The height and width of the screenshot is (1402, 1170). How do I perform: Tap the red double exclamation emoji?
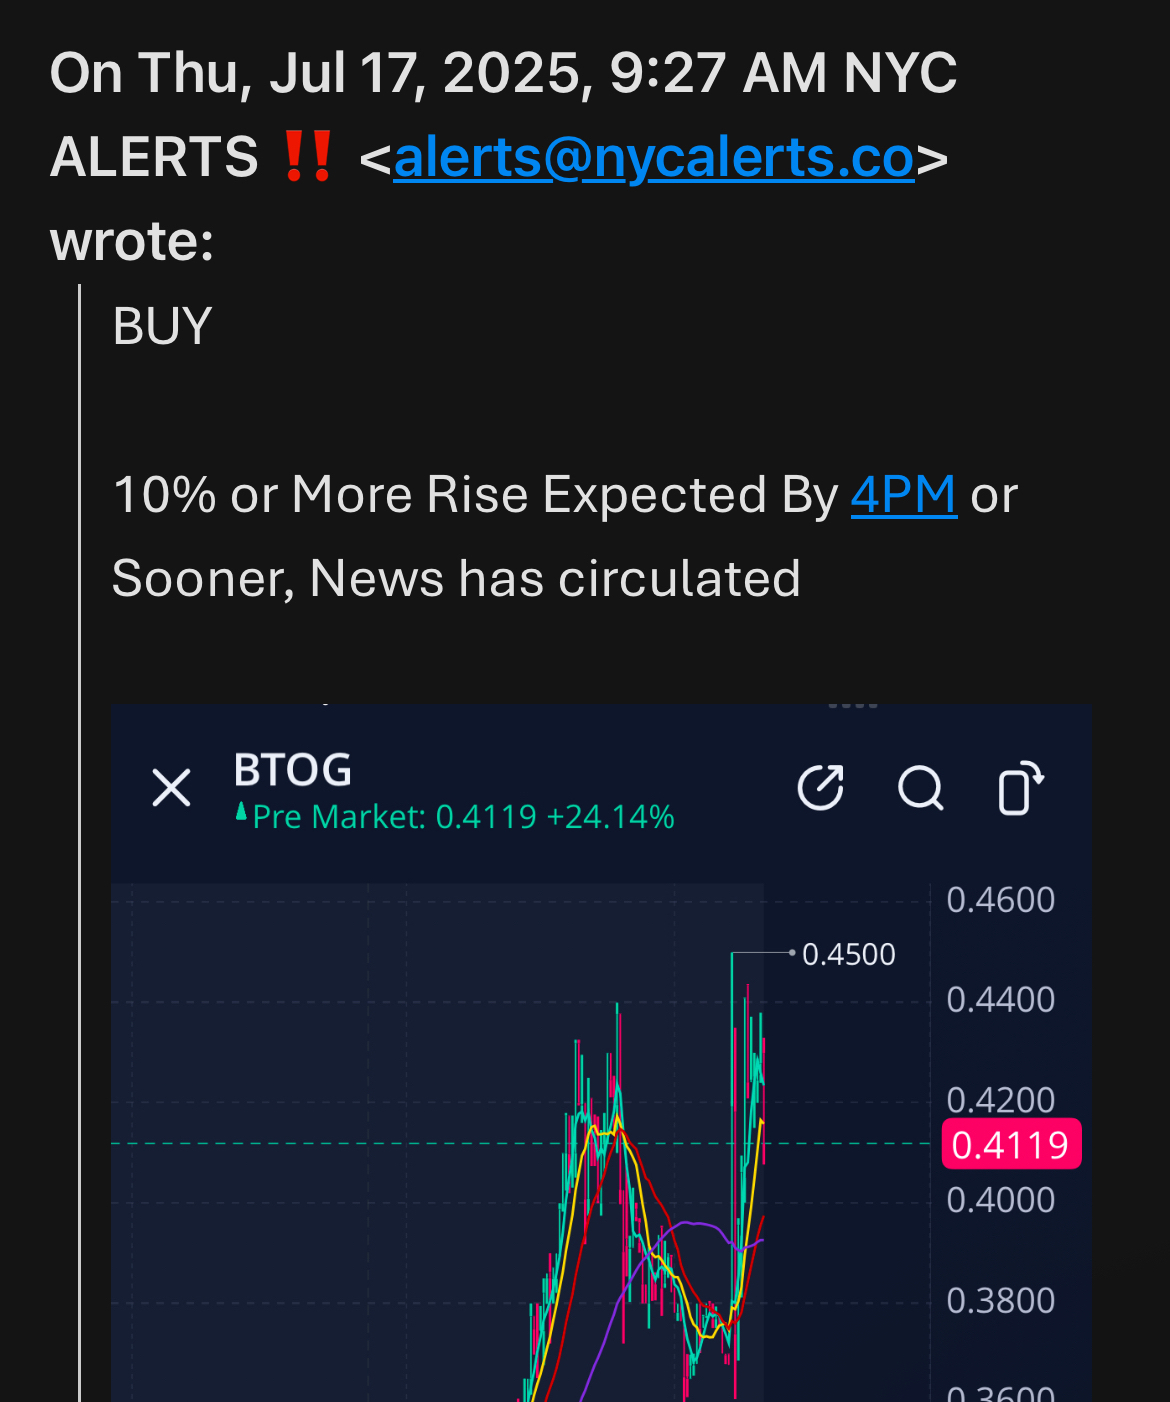coord(308,157)
